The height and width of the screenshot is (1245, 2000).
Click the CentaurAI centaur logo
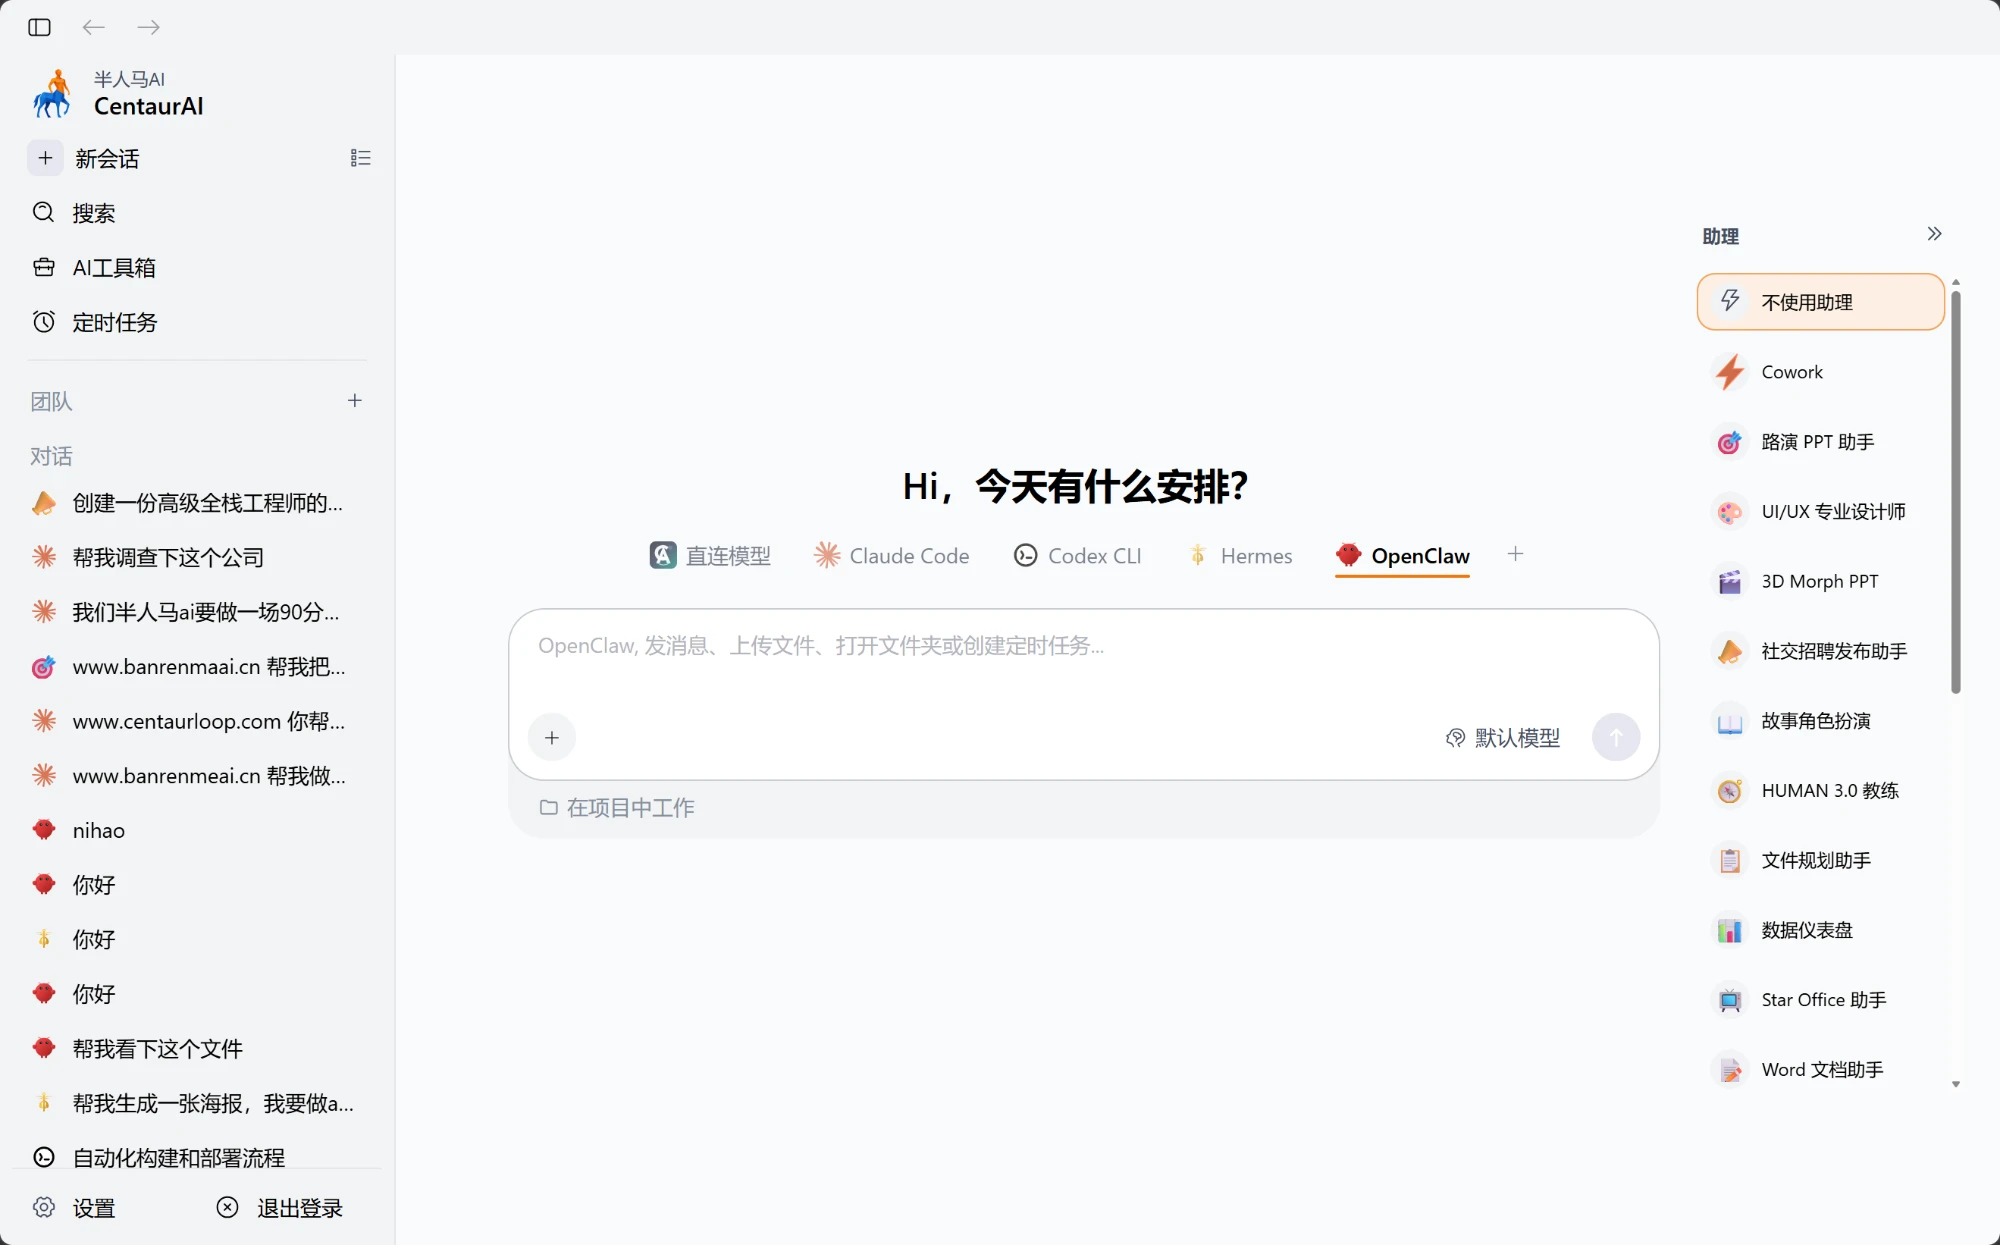pos(52,94)
